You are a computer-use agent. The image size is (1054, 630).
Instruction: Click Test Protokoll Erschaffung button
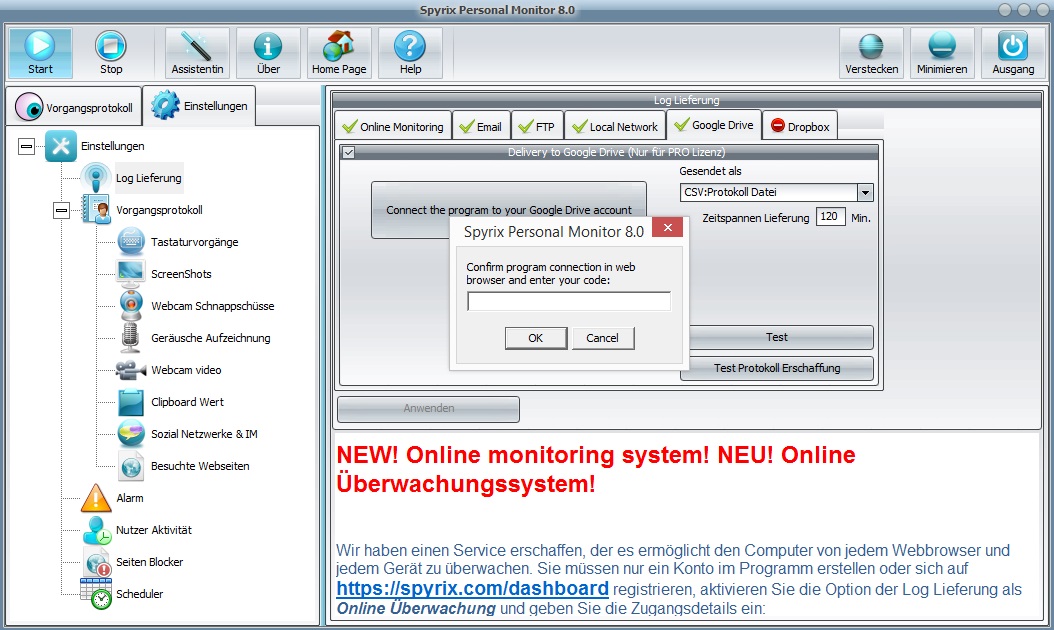(776, 368)
